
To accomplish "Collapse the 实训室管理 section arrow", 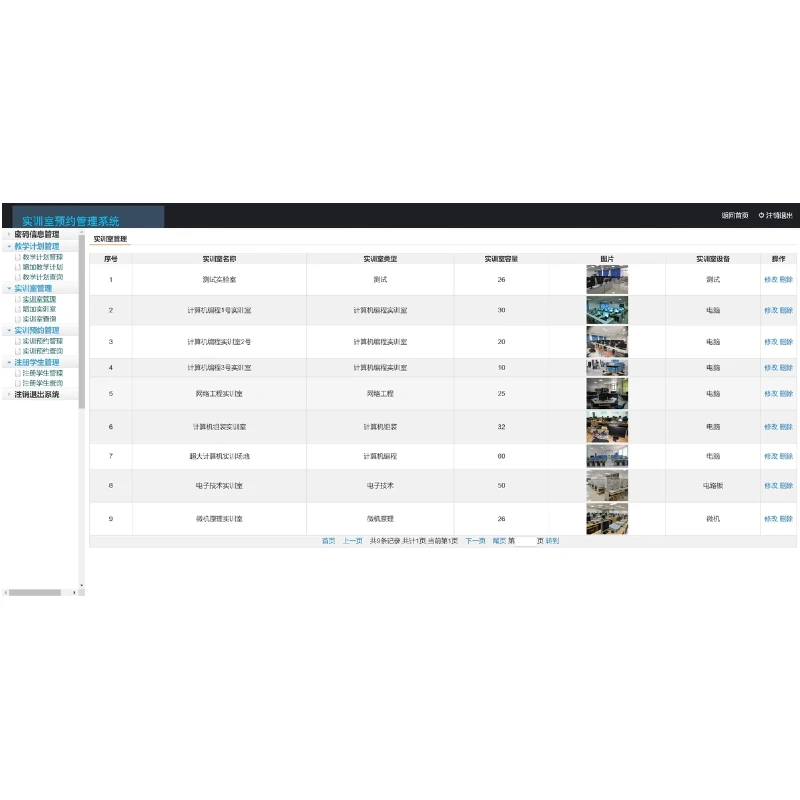I will tap(9, 289).
